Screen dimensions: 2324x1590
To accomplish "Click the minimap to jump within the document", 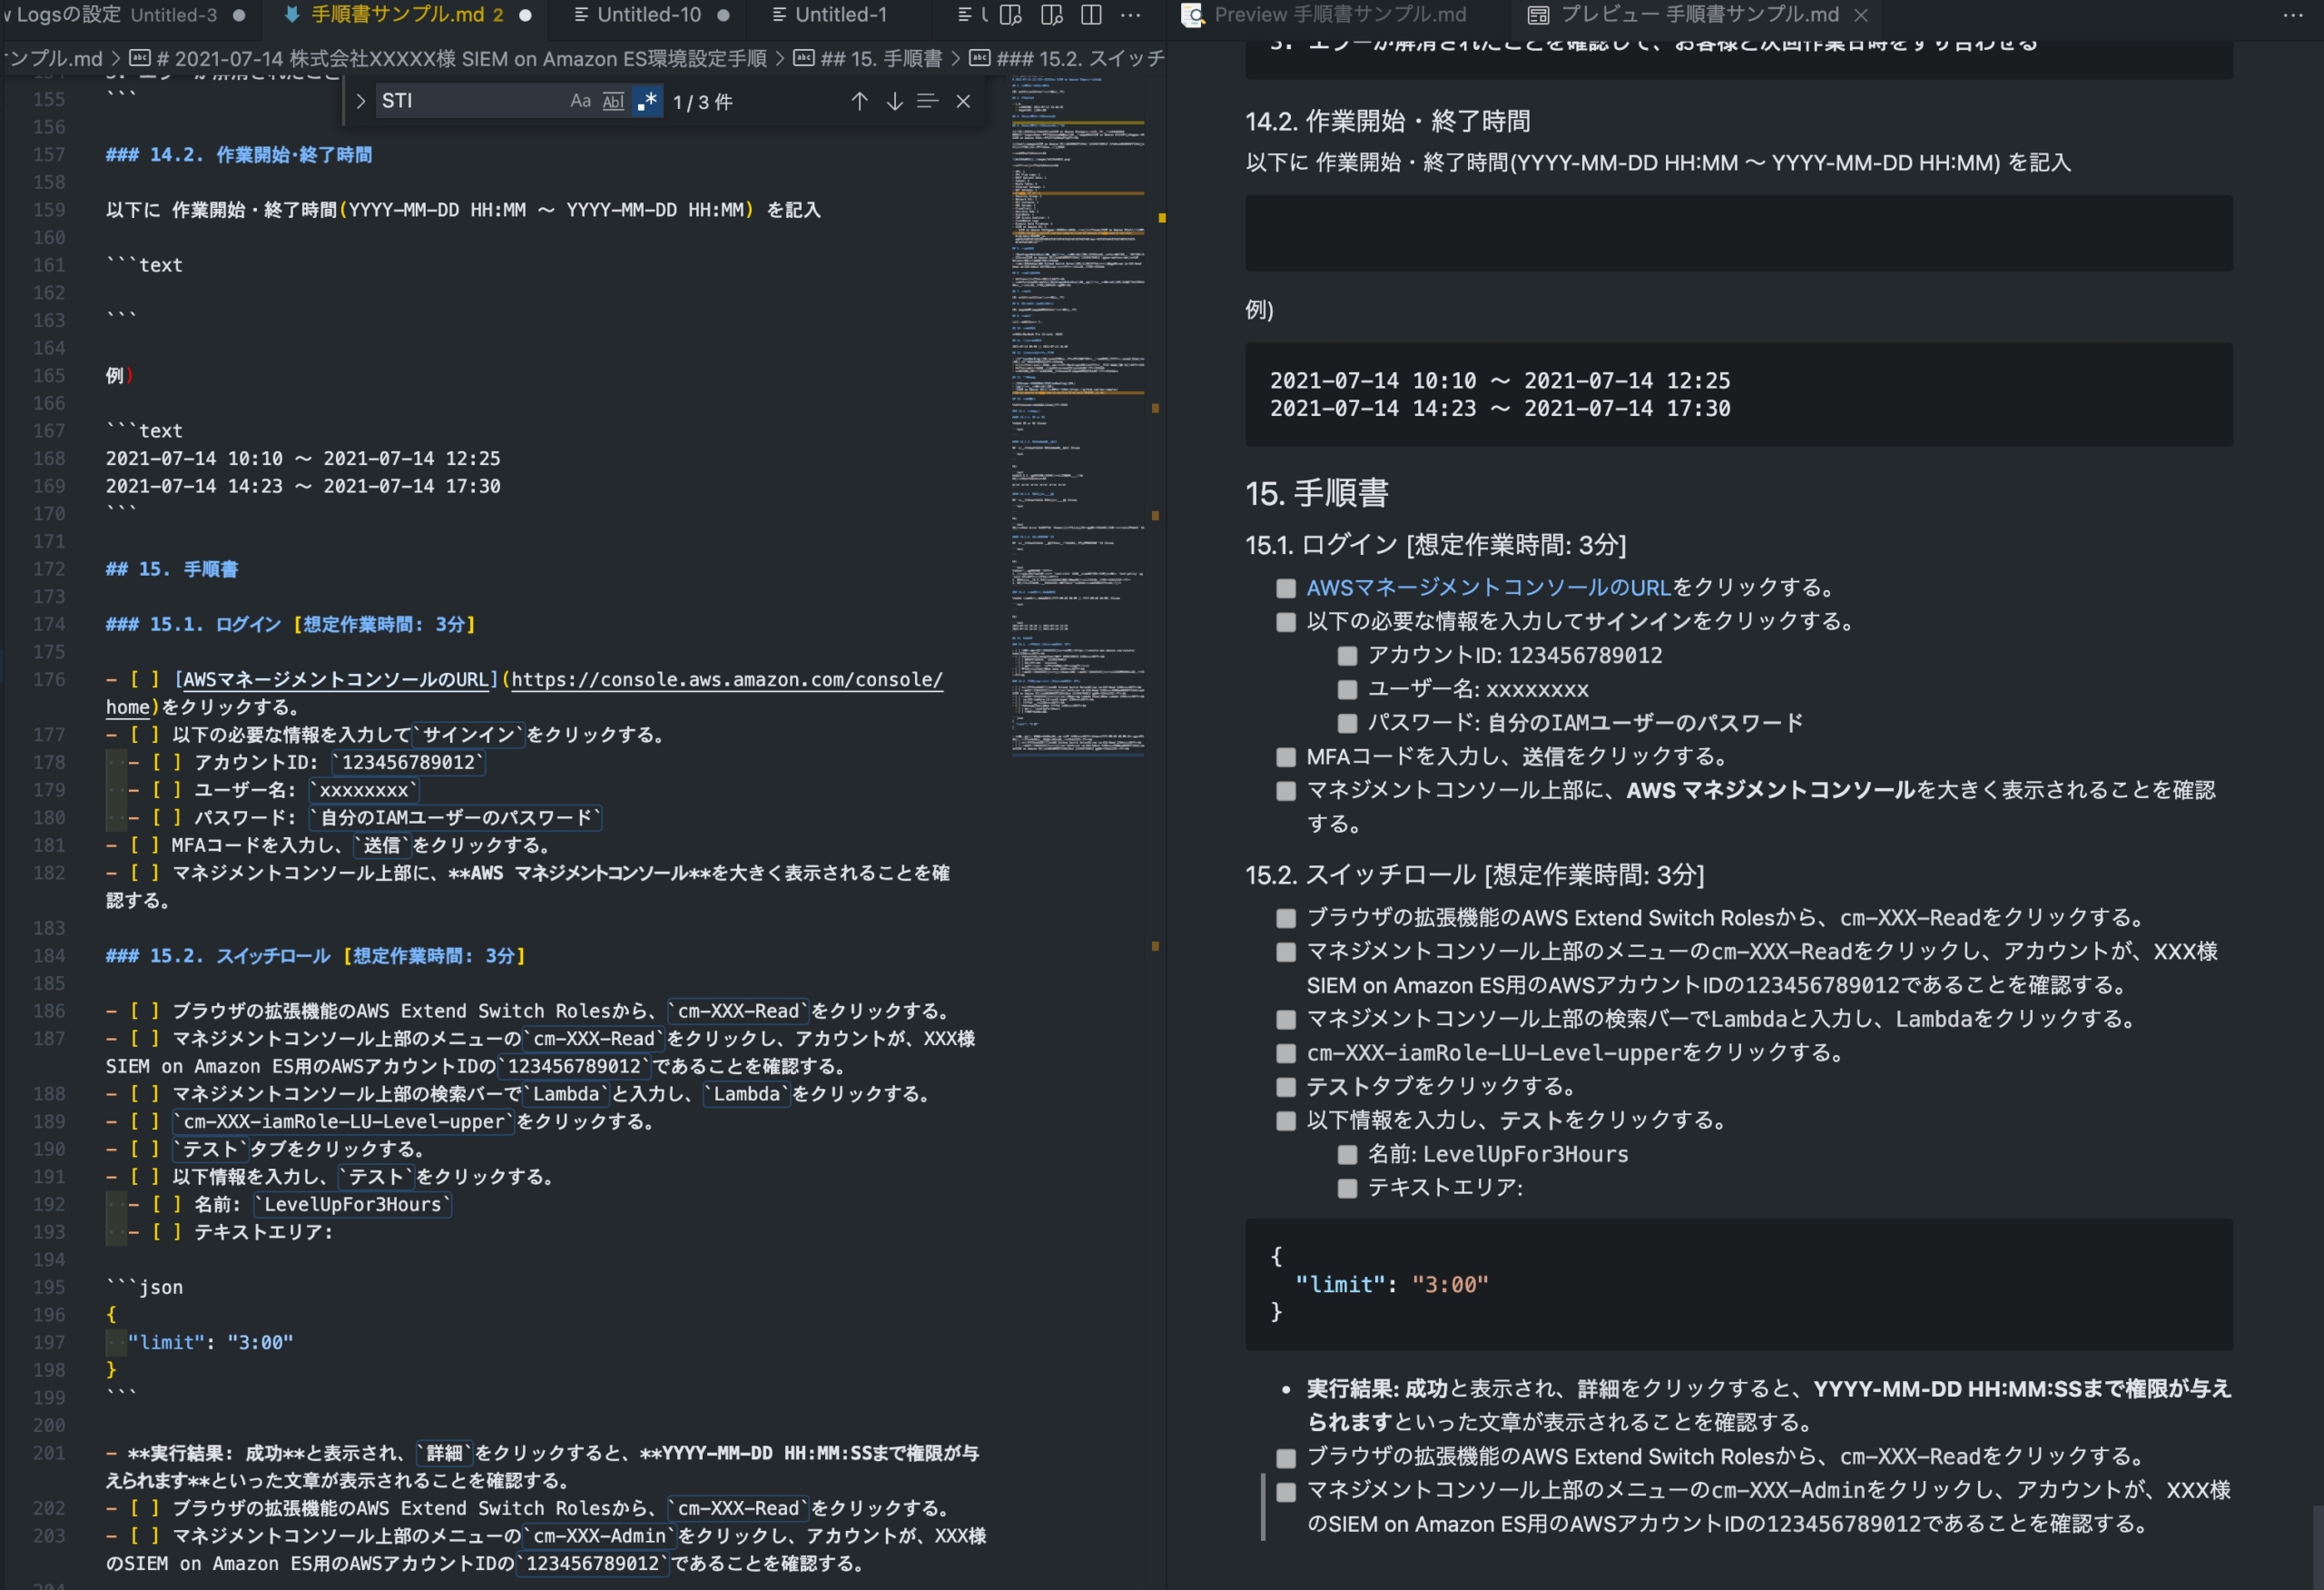I will (1080, 400).
